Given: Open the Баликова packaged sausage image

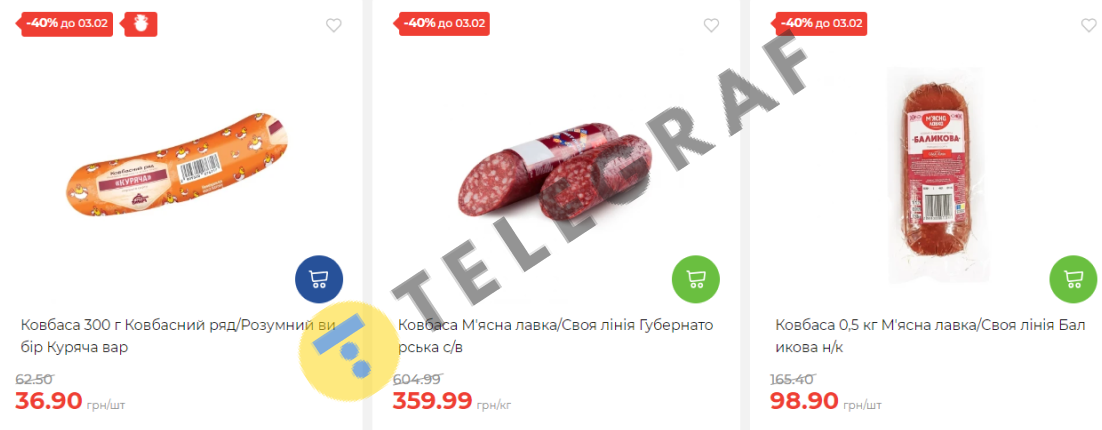Looking at the screenshot, I should click(x=935, y=176).
